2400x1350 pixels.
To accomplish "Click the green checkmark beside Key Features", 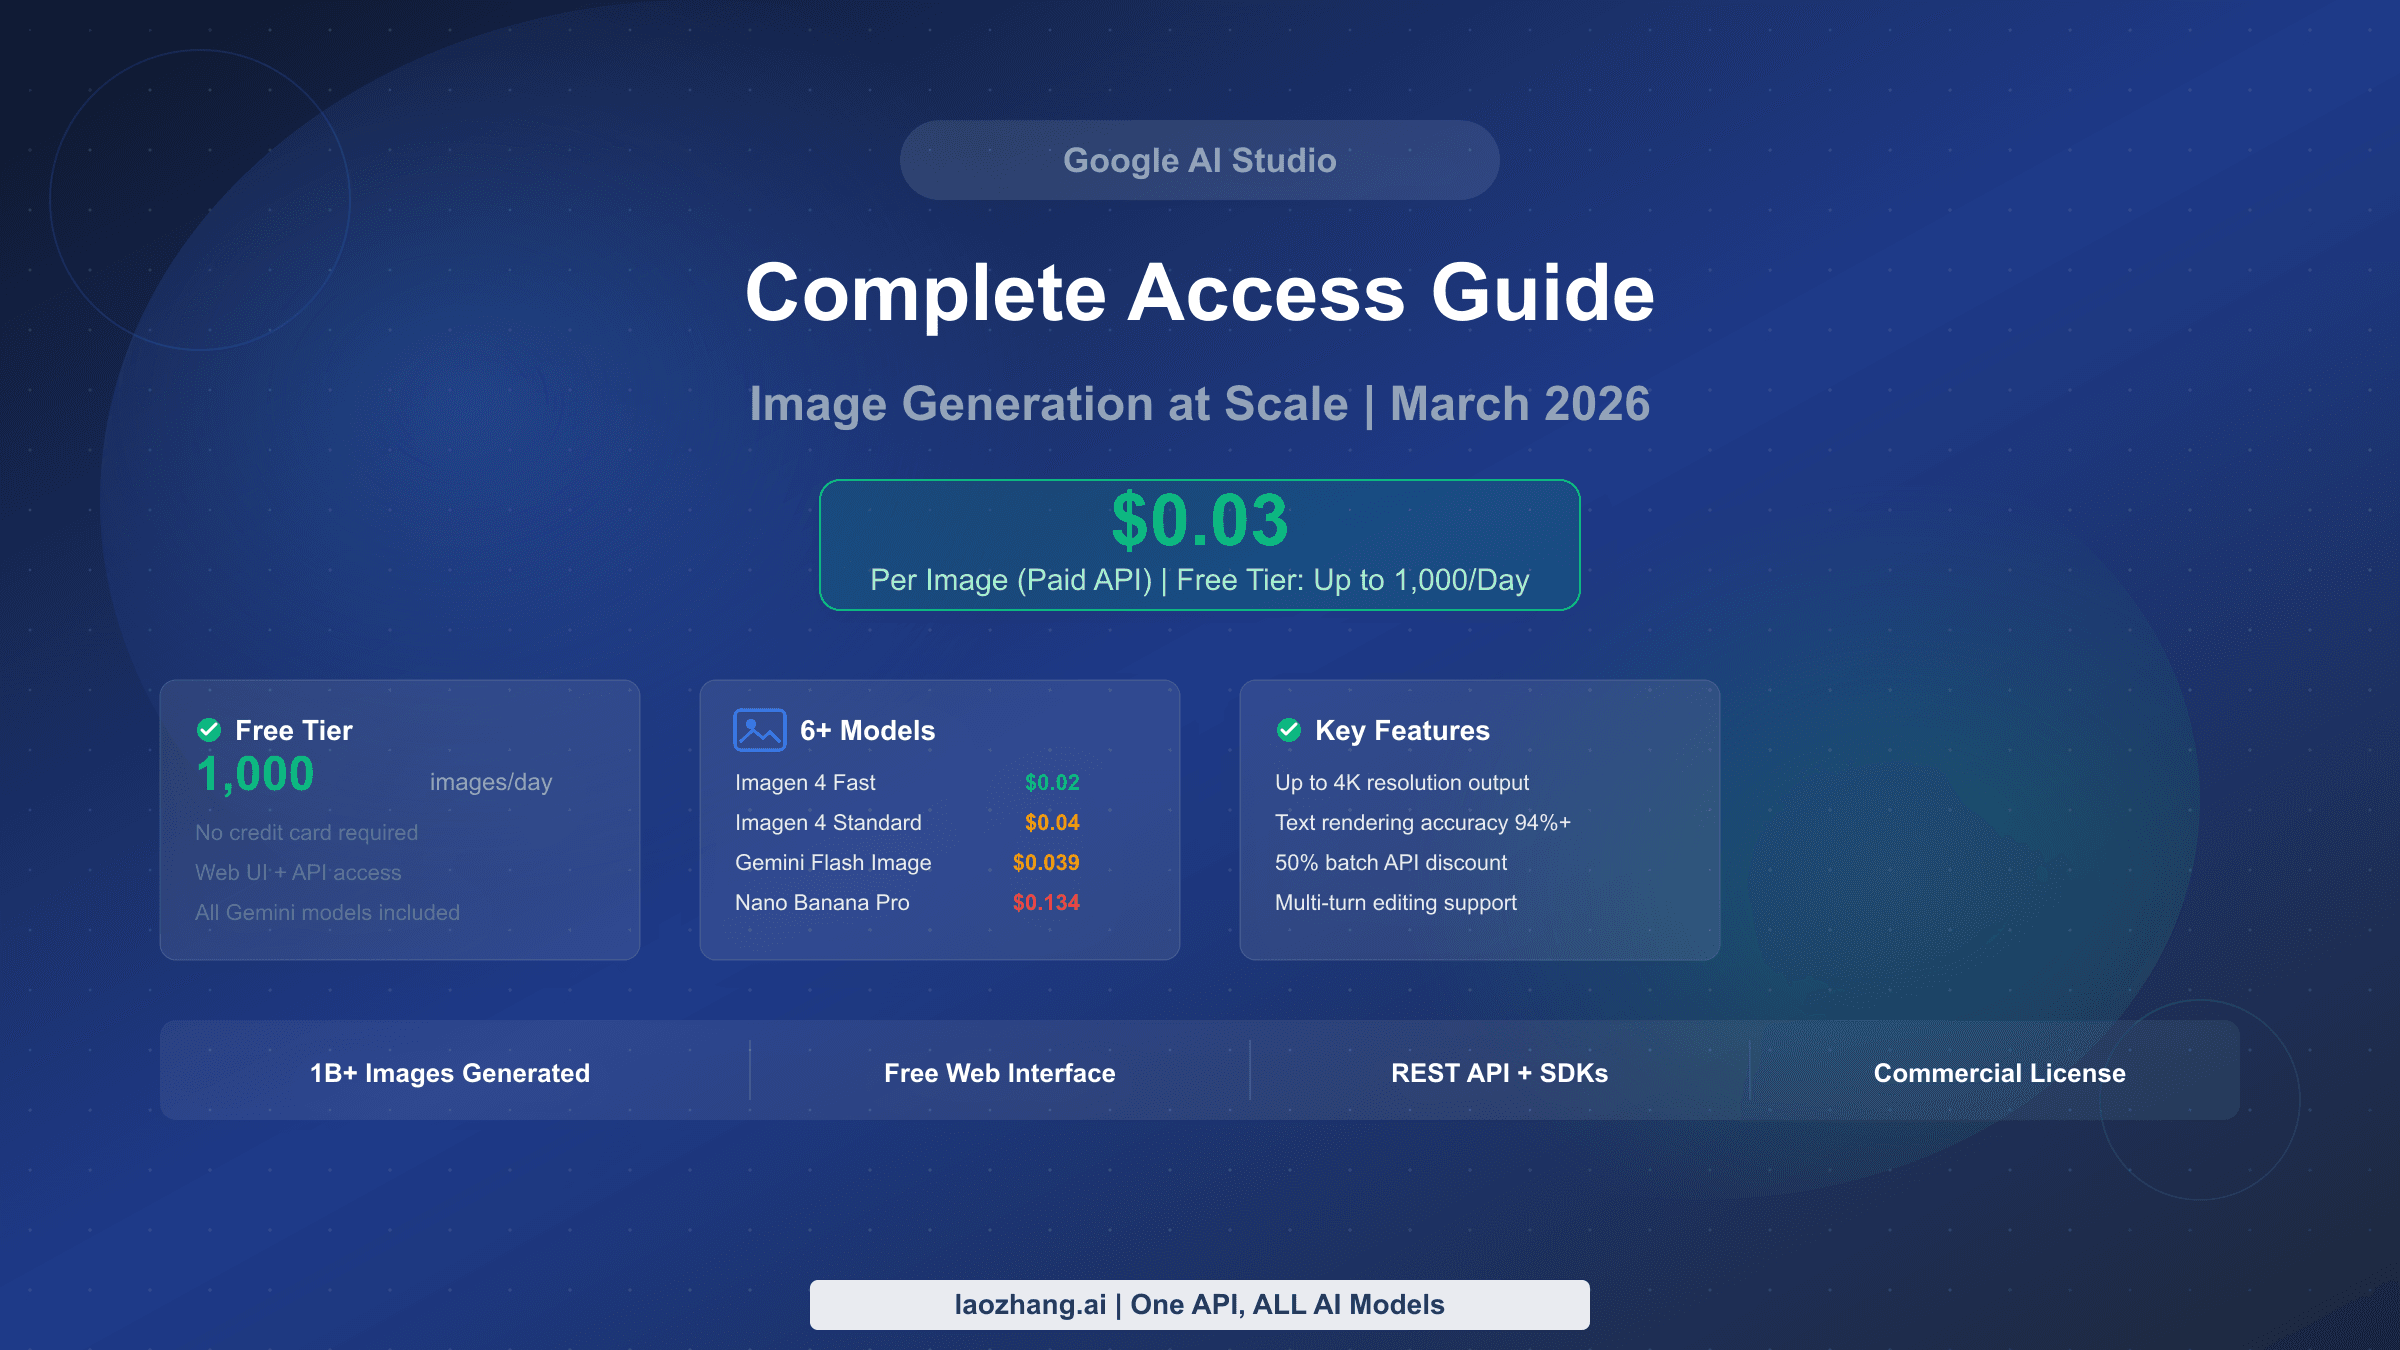I will pyautogui.click(x=1289, y=730).
